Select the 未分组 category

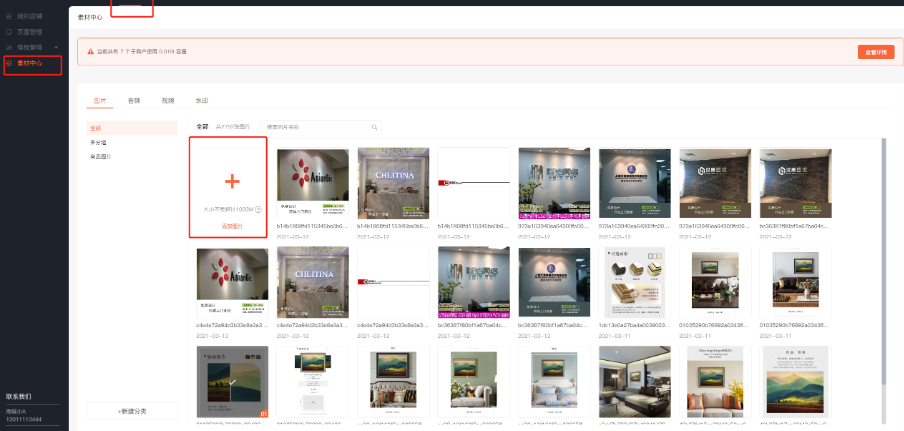tap(98, 142)
